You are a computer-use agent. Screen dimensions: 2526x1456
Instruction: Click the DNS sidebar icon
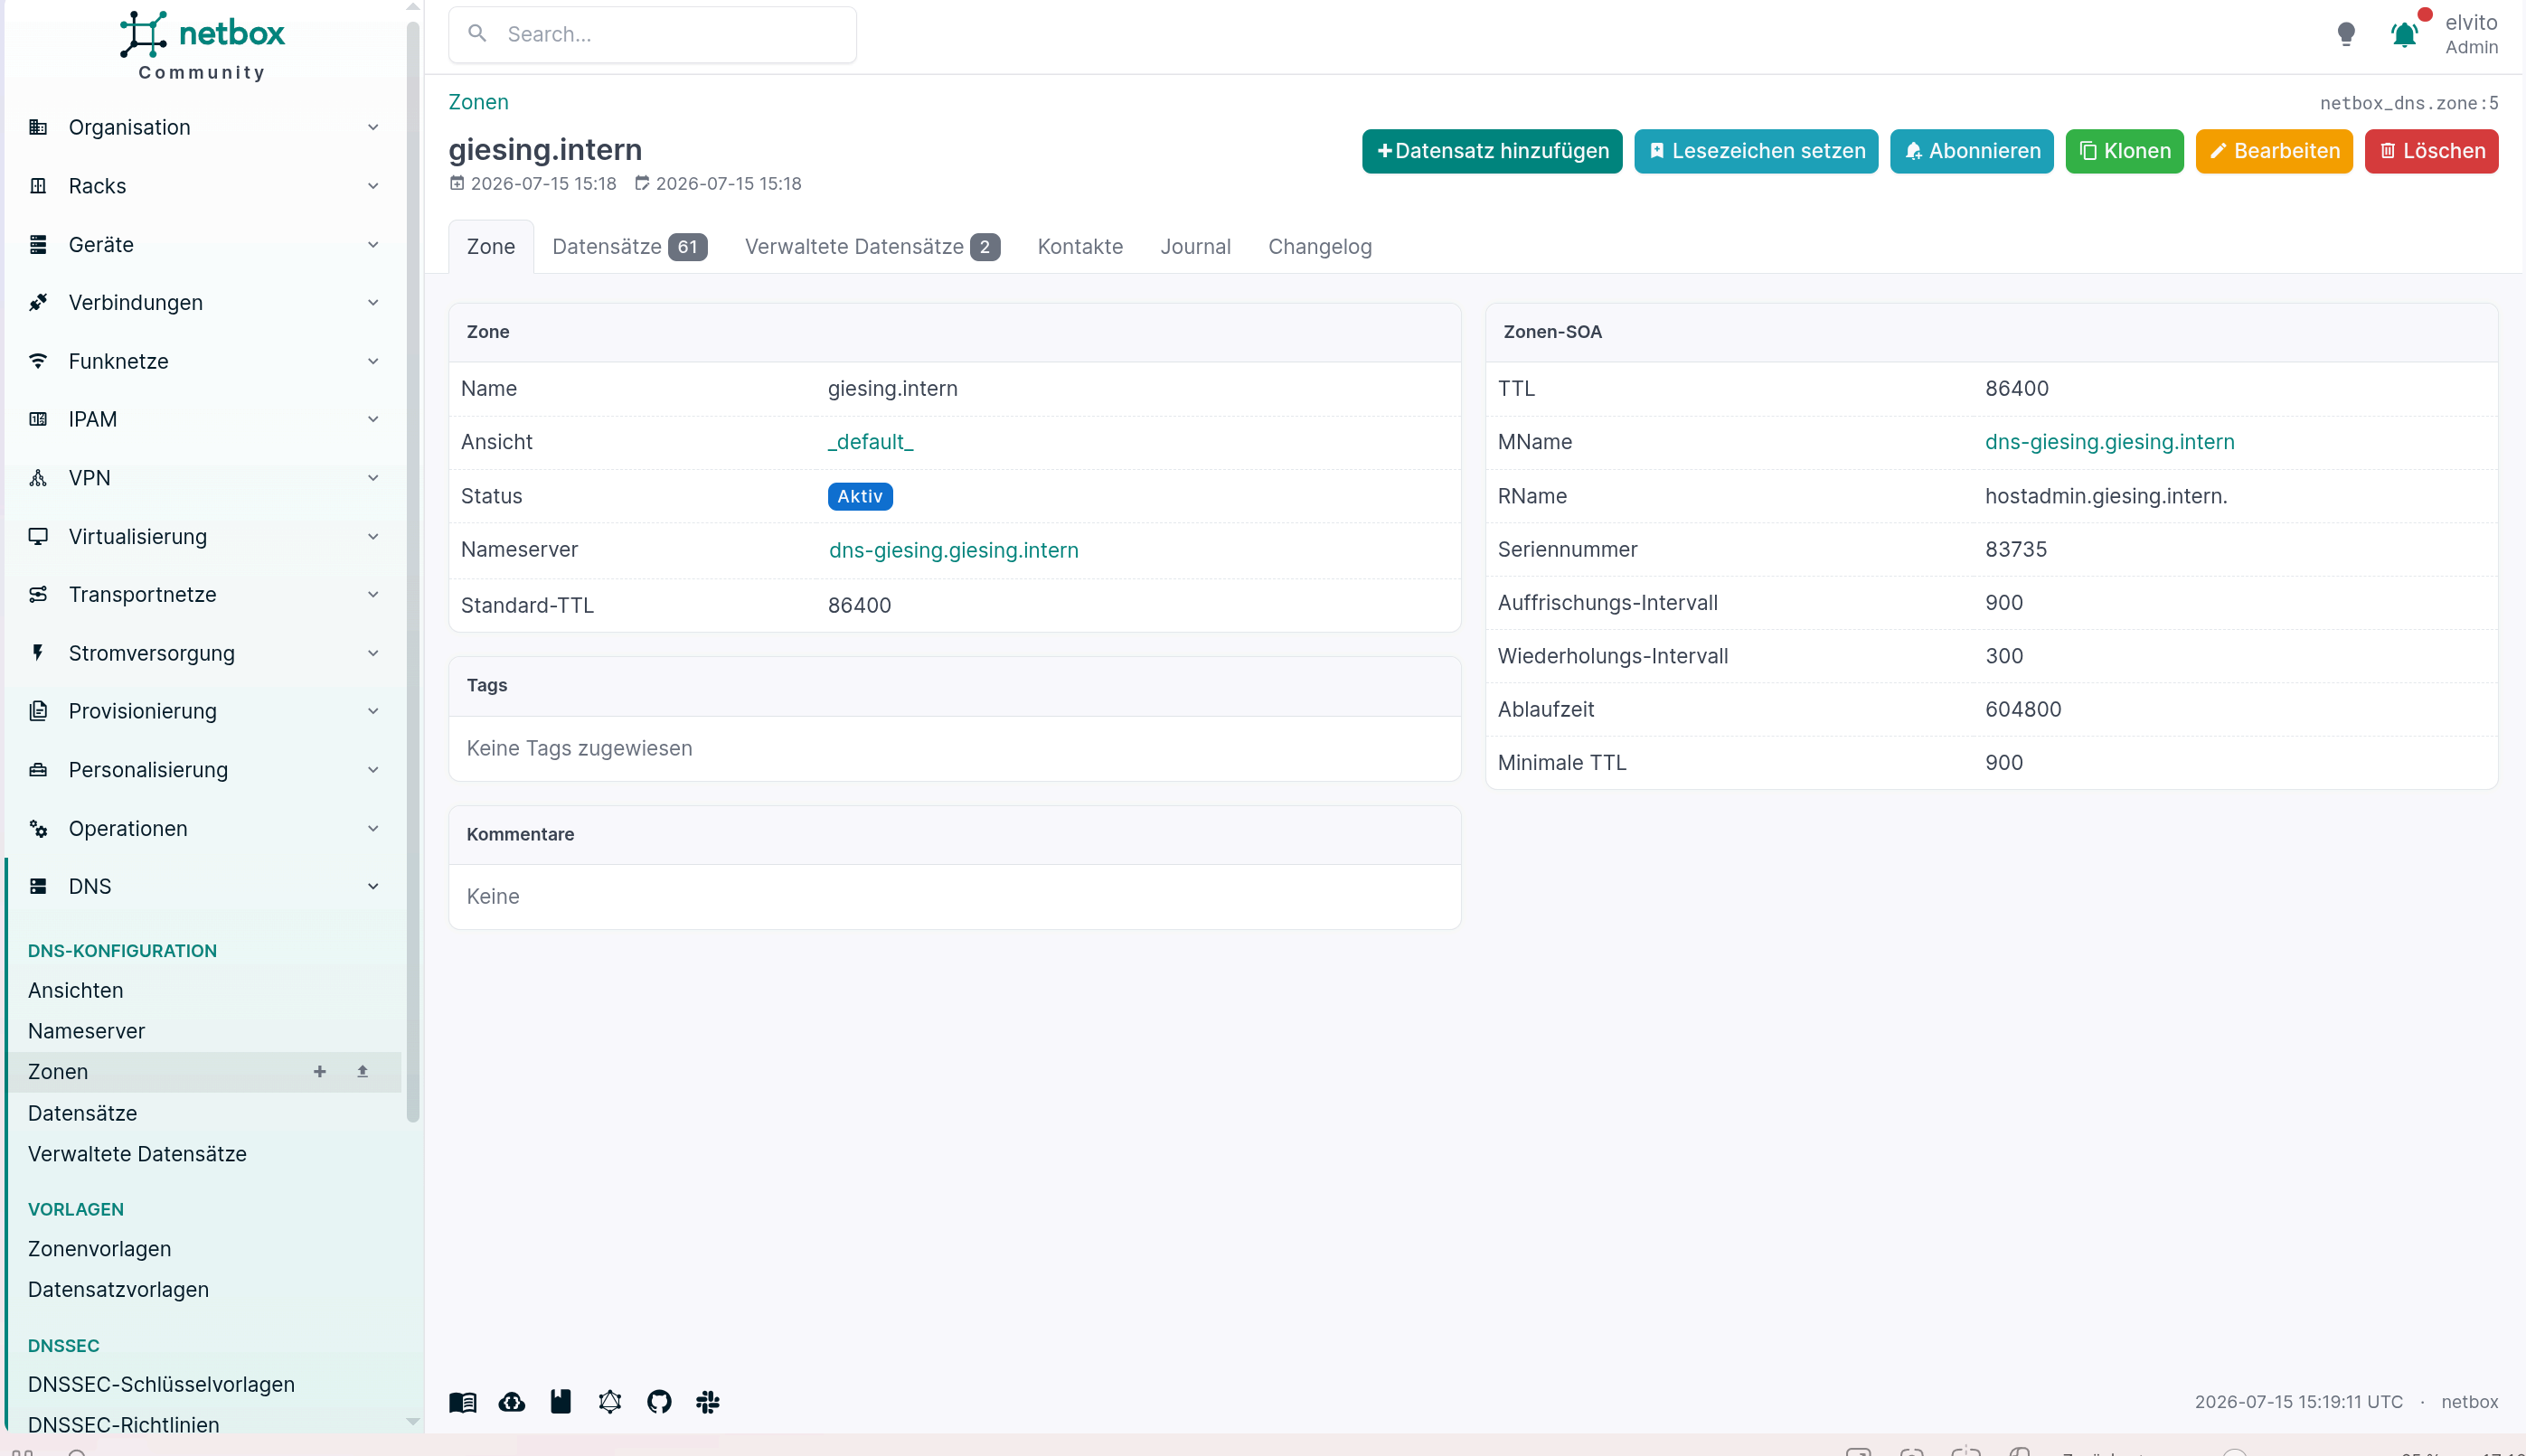(38, 887)
